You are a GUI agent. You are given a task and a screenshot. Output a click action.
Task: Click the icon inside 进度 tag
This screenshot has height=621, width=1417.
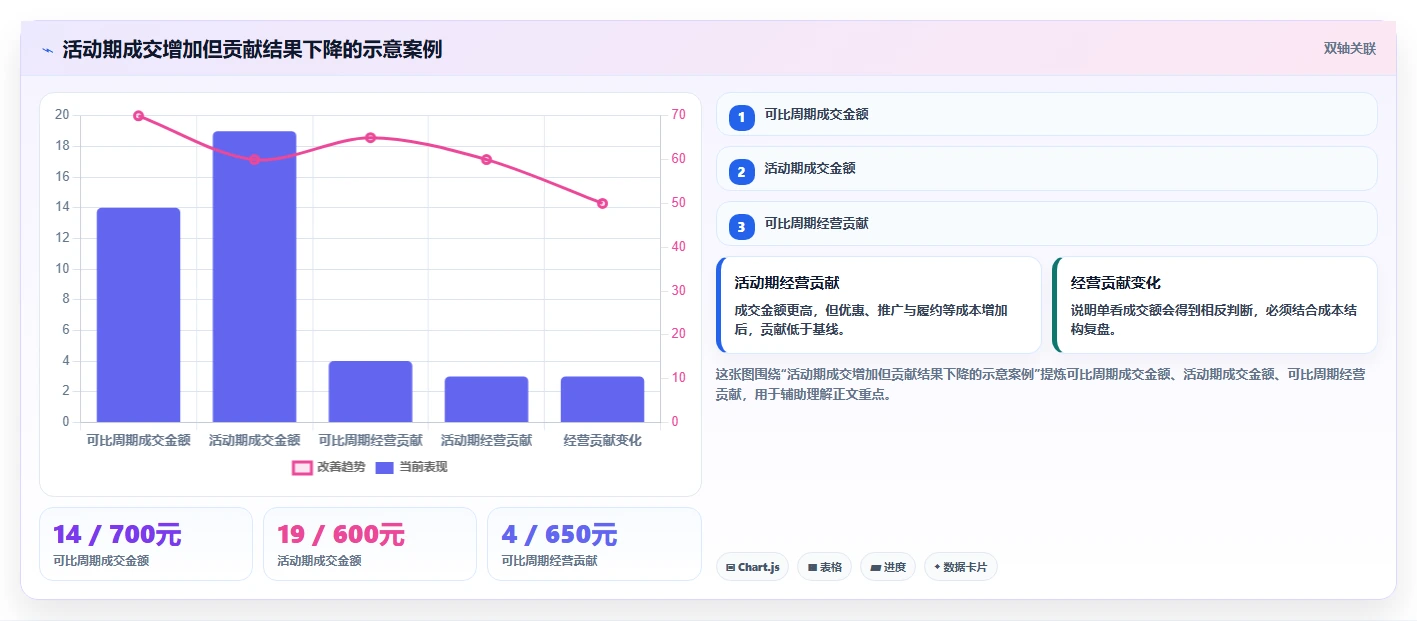click(x=876, y=568)
